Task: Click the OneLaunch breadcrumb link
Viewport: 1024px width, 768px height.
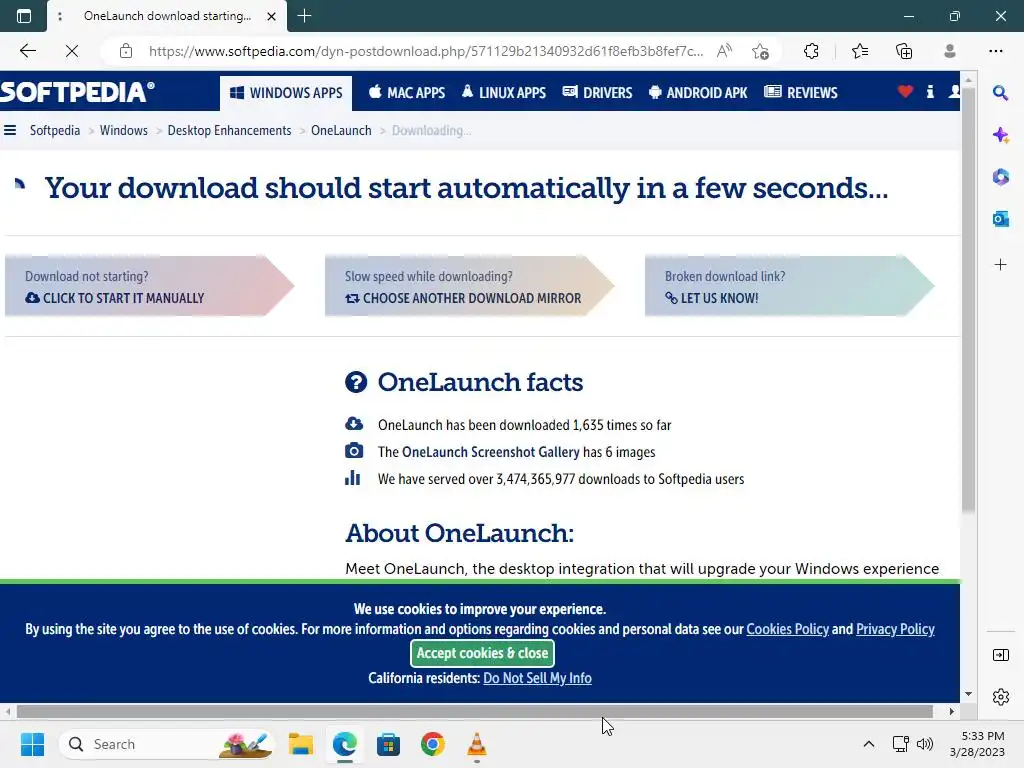Action: click(x=341, y=131)
